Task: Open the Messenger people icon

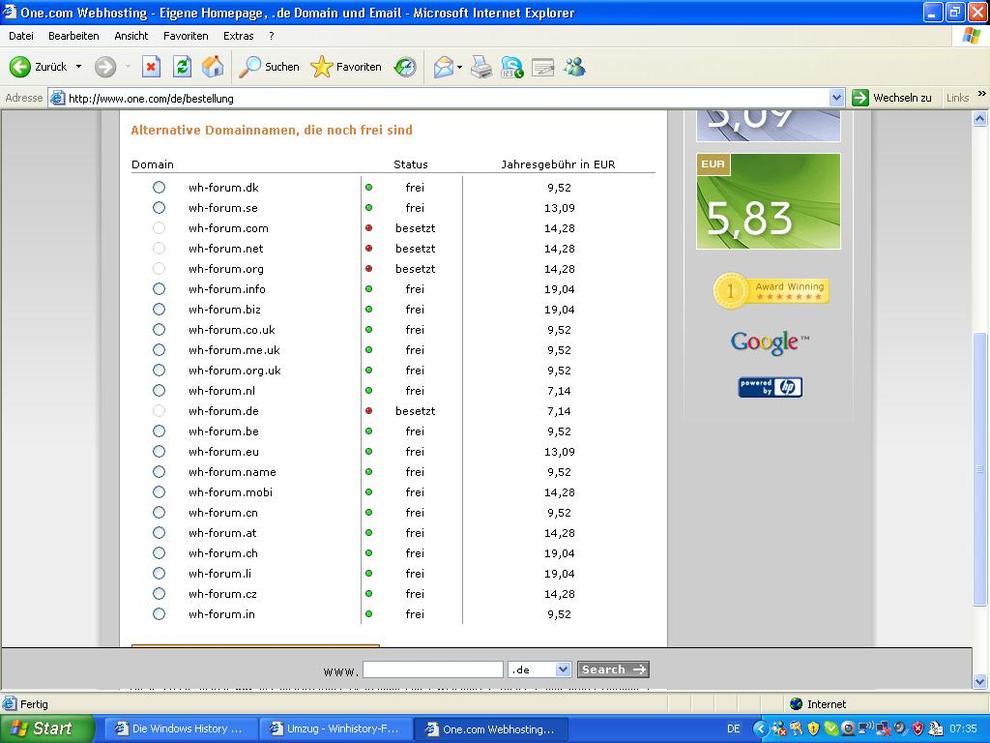Action: point(575,67)
